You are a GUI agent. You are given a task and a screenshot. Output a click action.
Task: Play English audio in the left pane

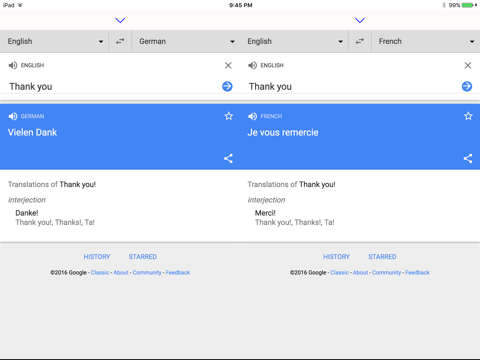pos(13,65)
